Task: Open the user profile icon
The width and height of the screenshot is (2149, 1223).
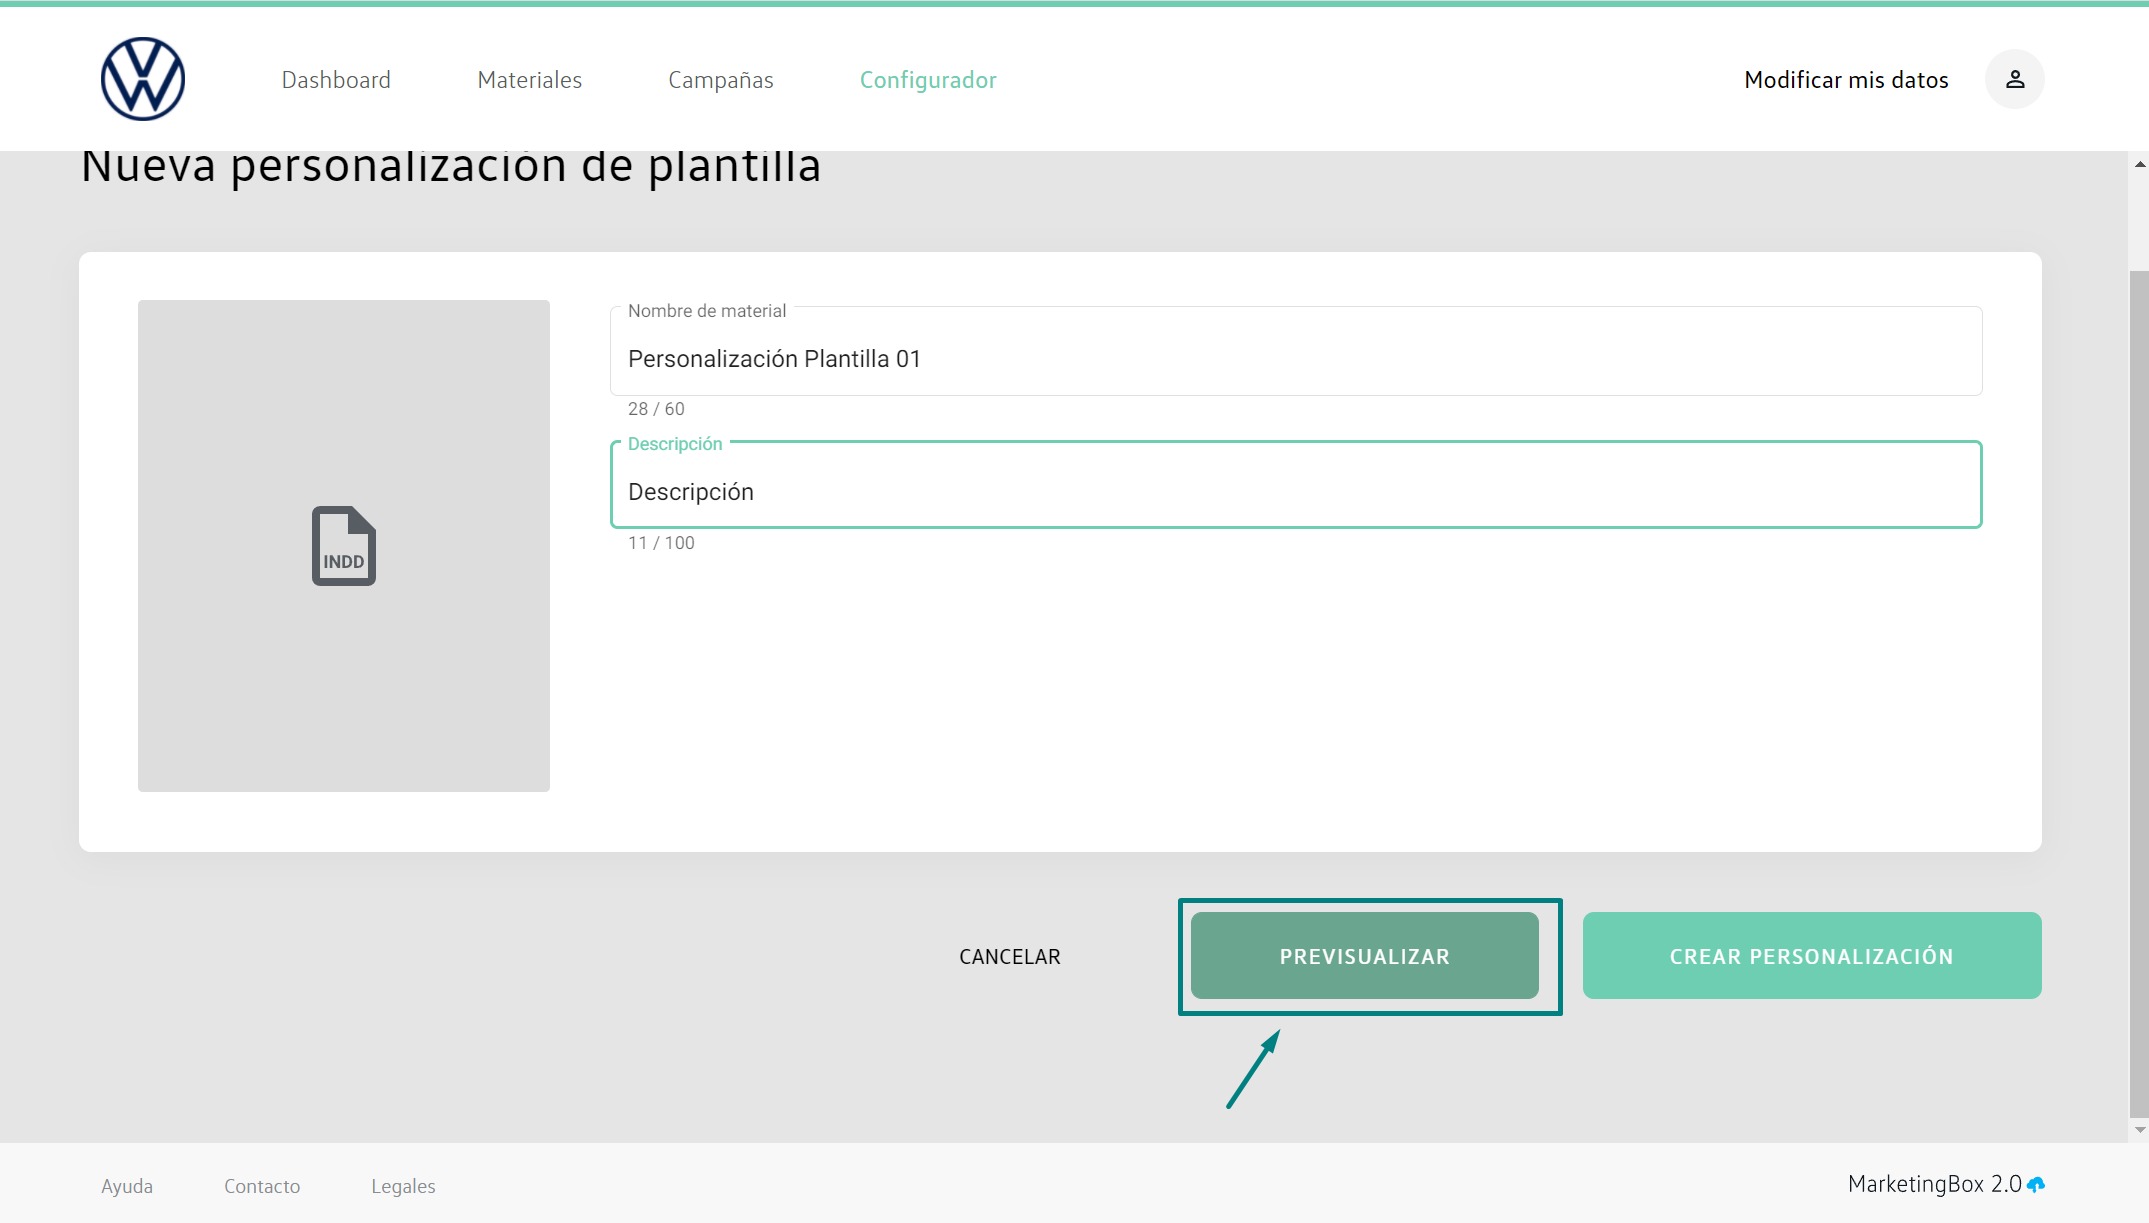Action: [x=2014, y=79]
